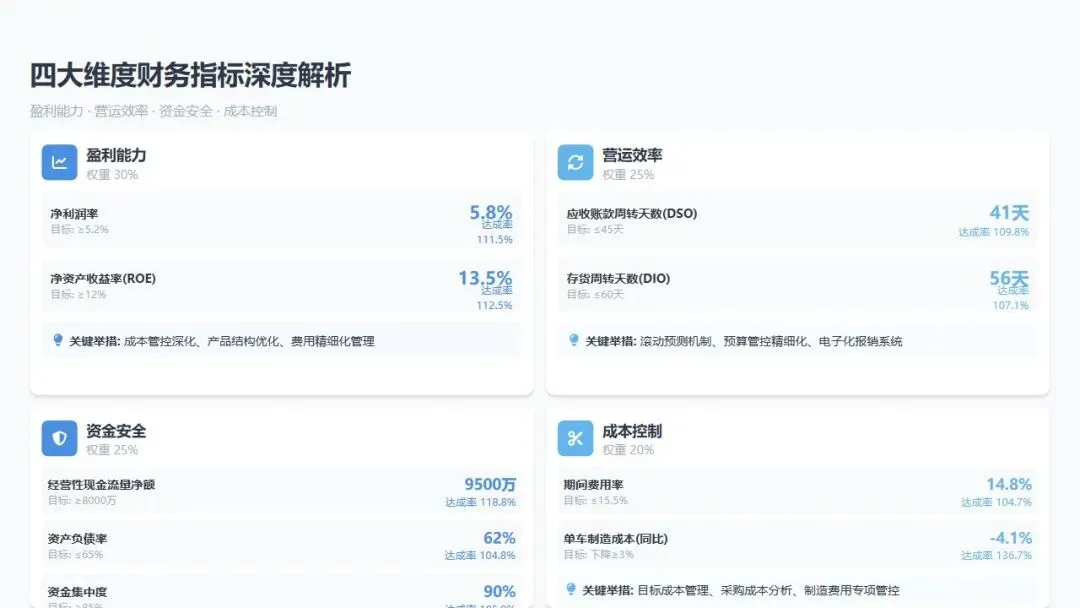Click the 90% fund concentration value
Viewport: 1080px width, 608px height.
499,591
